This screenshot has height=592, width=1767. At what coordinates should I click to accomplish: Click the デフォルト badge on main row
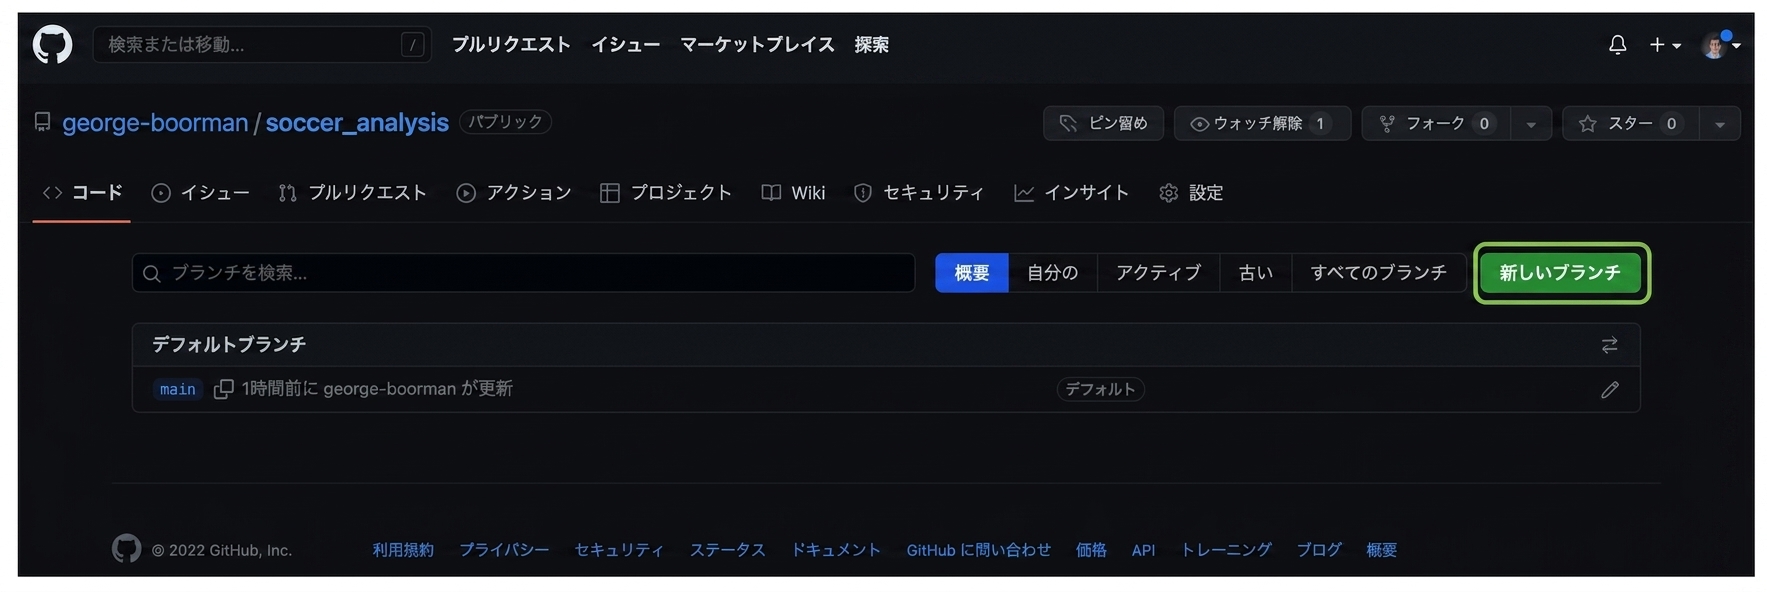1101,389
